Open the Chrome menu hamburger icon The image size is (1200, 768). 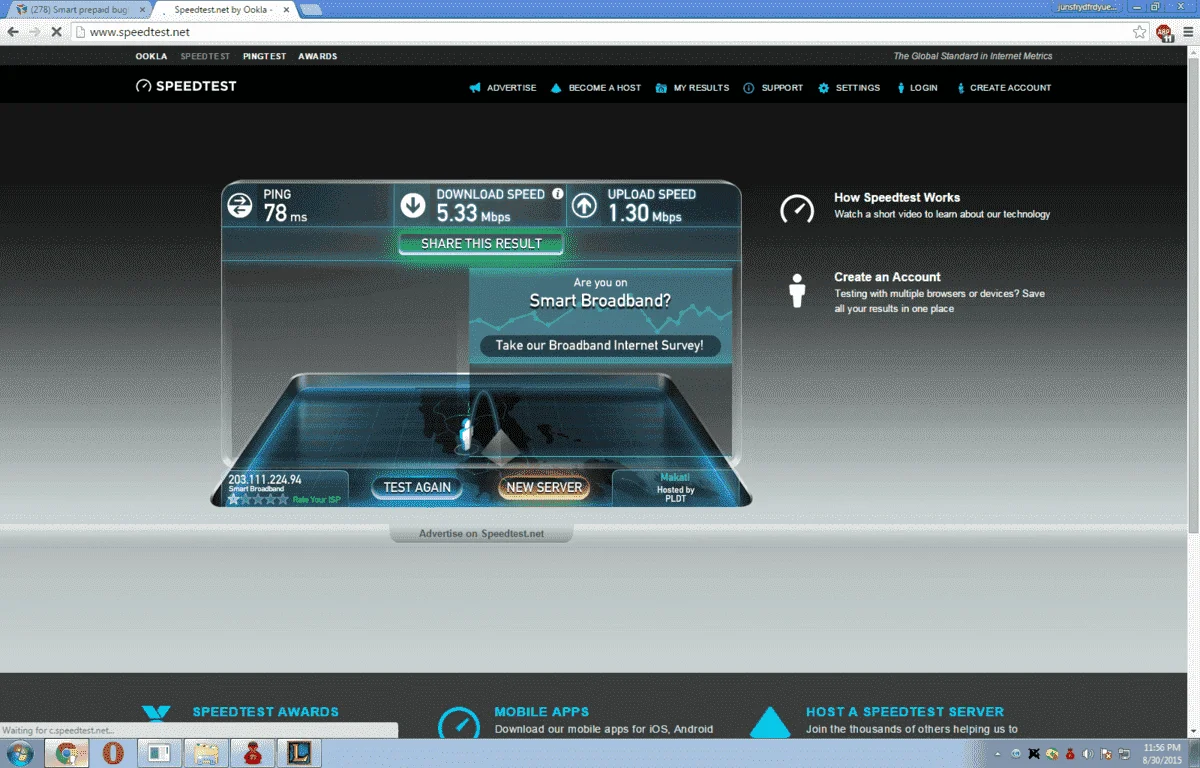[x=1187, y=32]
